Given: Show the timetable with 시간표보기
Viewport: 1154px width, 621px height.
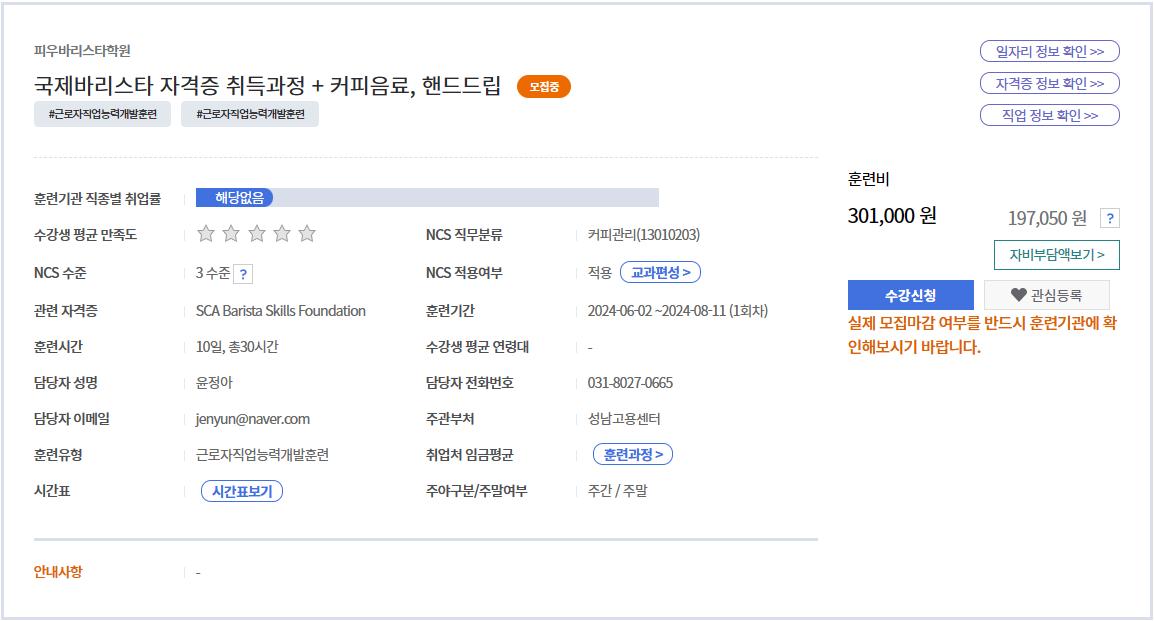Looking at the screenshot, I should [242, 491].
